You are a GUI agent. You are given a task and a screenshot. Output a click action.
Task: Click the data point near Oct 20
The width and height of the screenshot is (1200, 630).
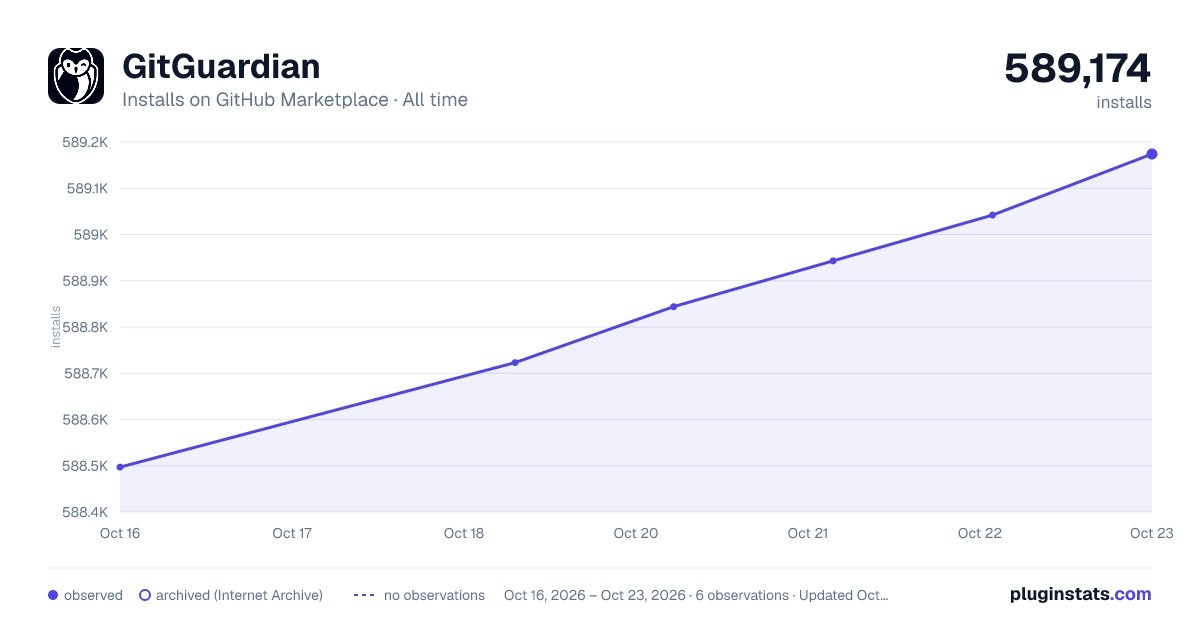pos(674,307)
